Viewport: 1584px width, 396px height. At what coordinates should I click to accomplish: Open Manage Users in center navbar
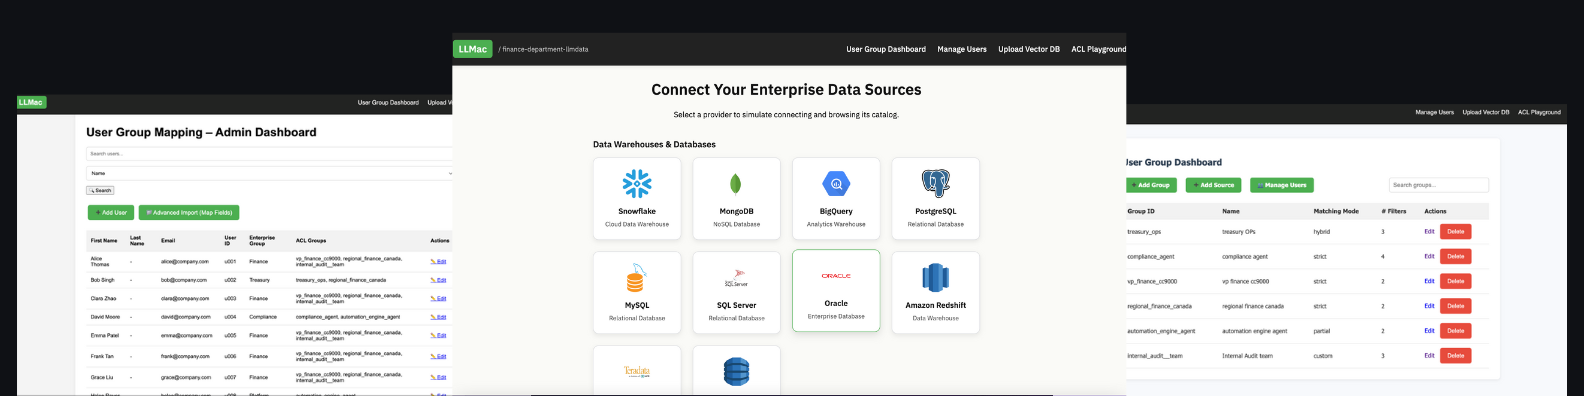(962, 49)
